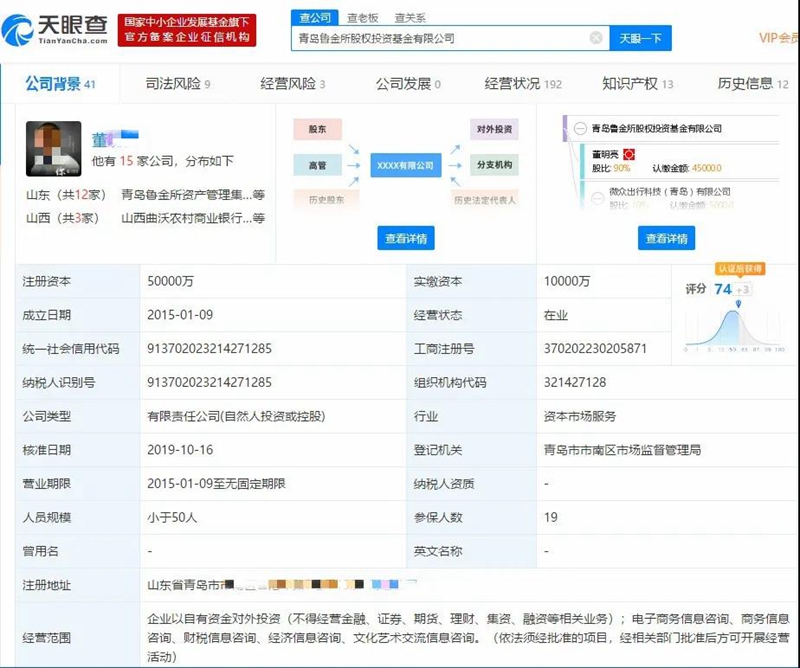This screenshot has width=800, height=668.
Task: Click the 对外投资 box in the diagram
Action: click(494, 129)
